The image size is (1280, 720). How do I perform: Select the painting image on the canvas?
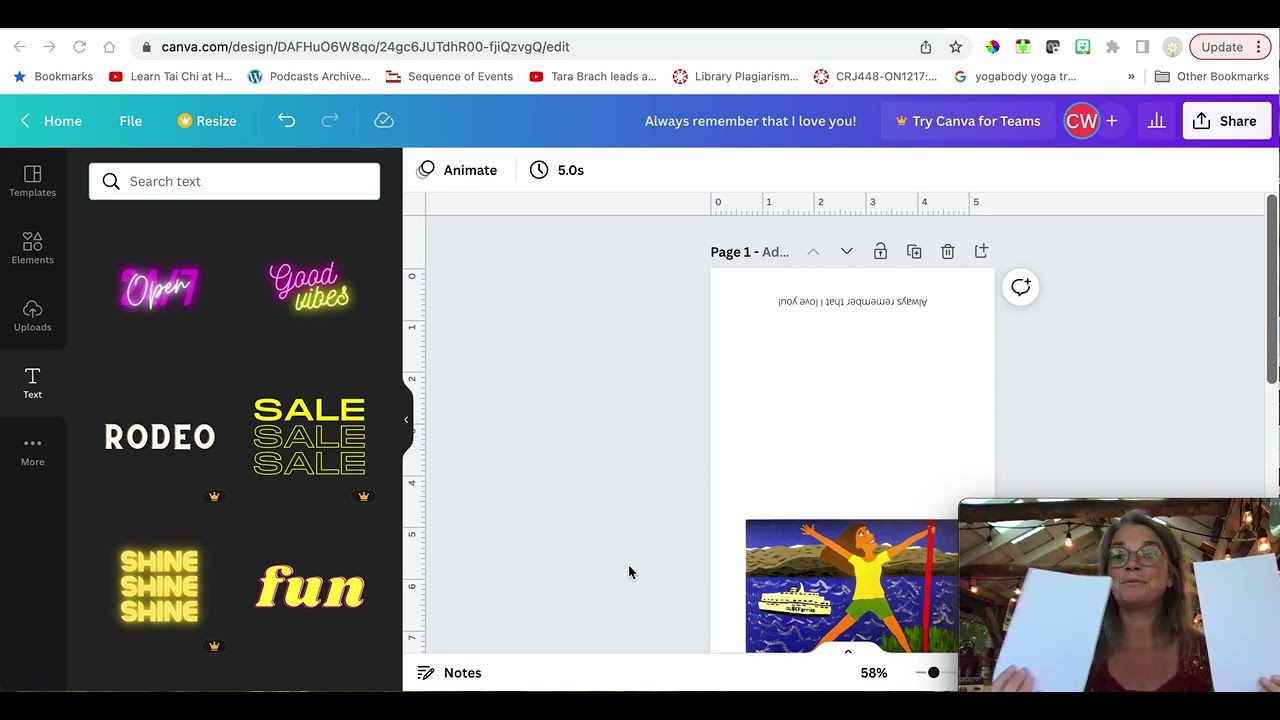(x=852, y=586)
